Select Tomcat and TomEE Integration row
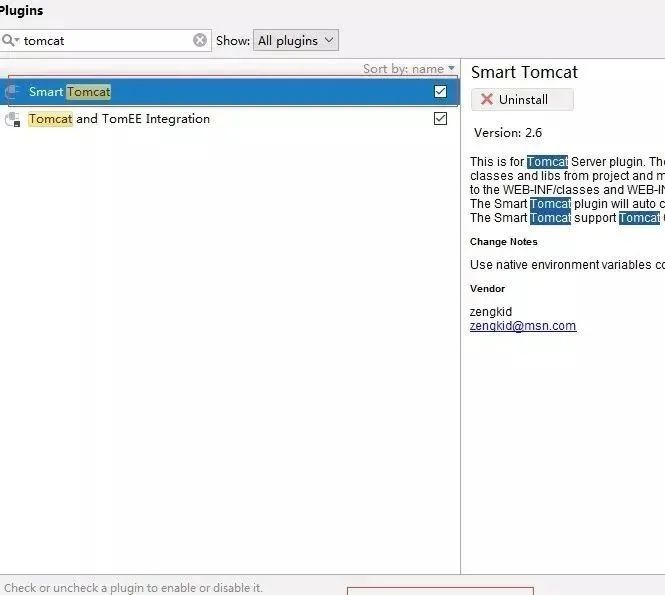Screen dimensions: 665x595 (x=229, y=119)
